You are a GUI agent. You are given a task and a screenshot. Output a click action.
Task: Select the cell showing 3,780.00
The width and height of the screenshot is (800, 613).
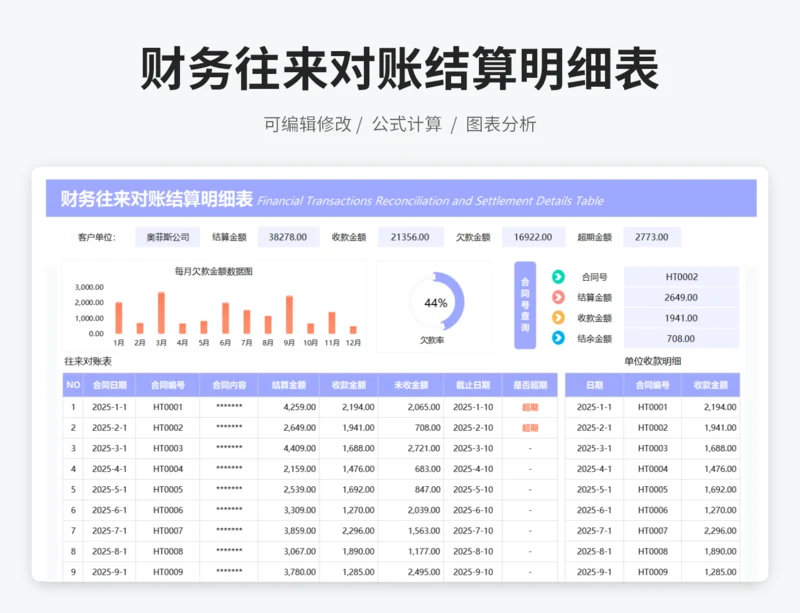289,572
